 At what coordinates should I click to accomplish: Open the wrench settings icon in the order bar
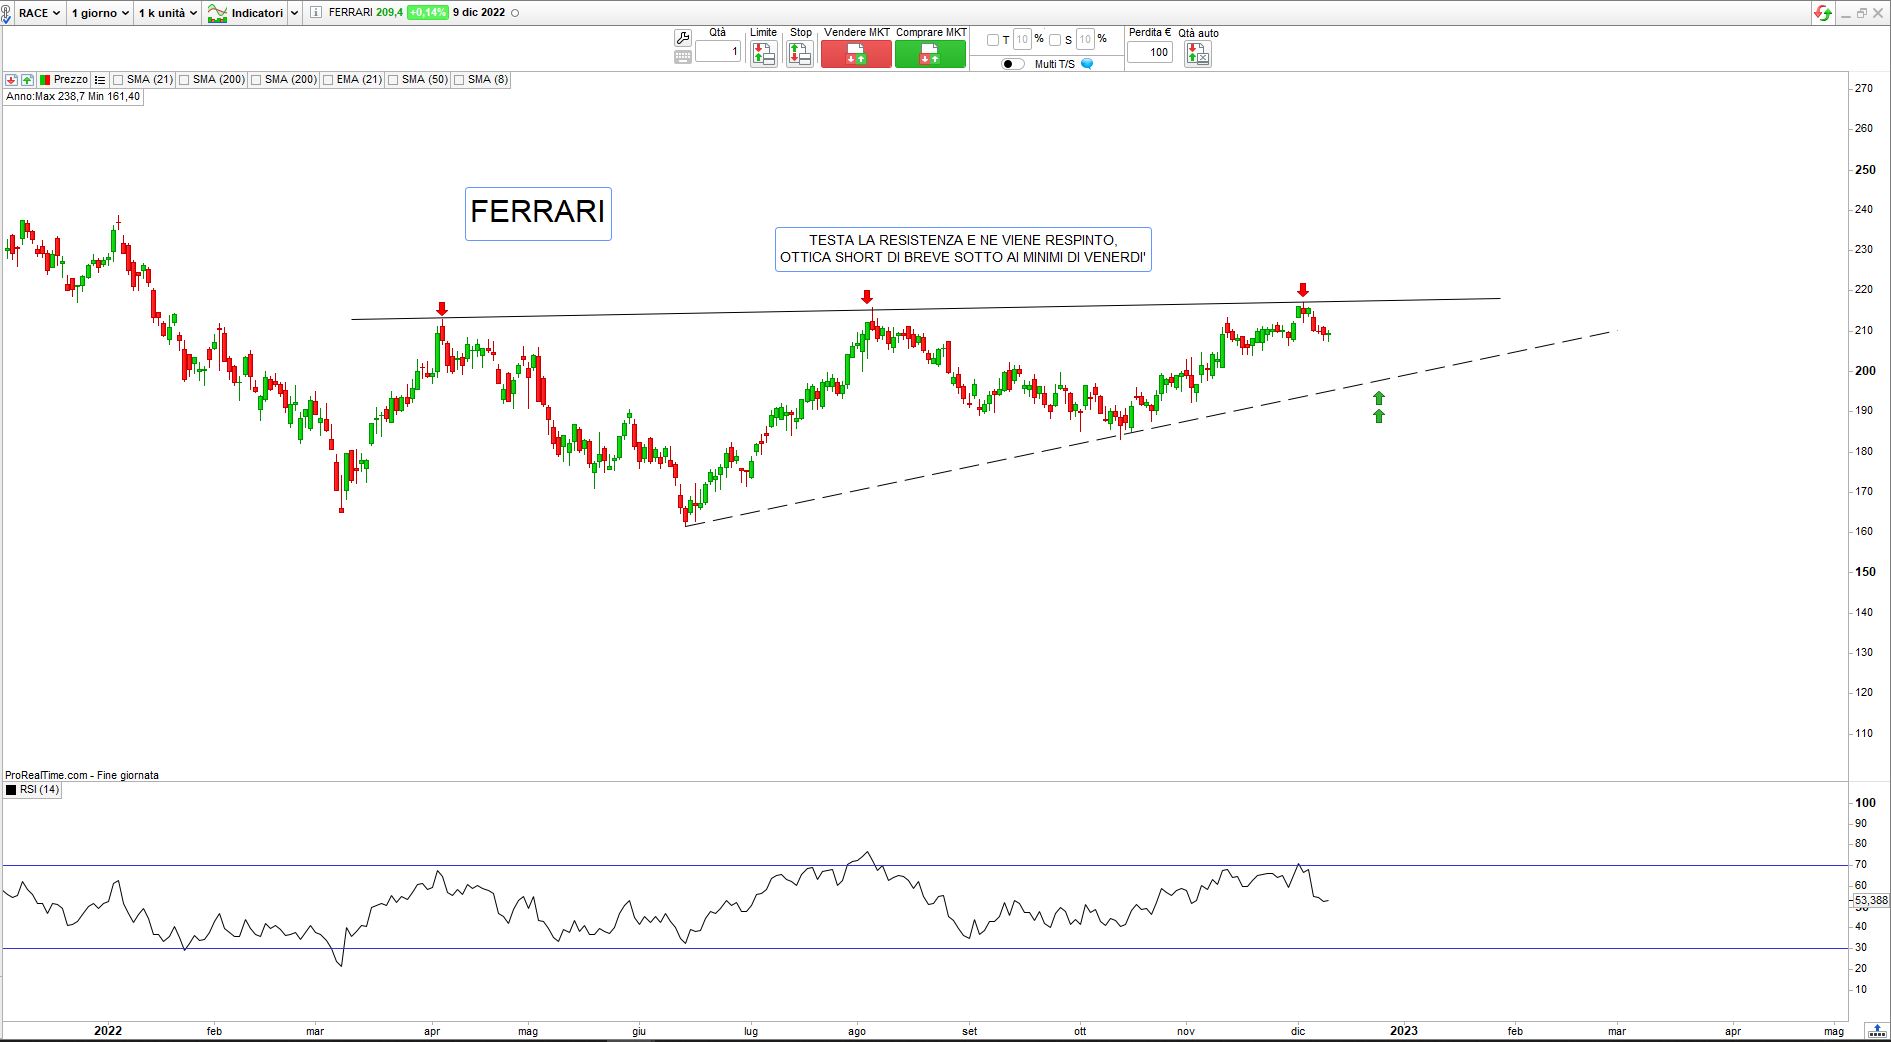[683, 38]
